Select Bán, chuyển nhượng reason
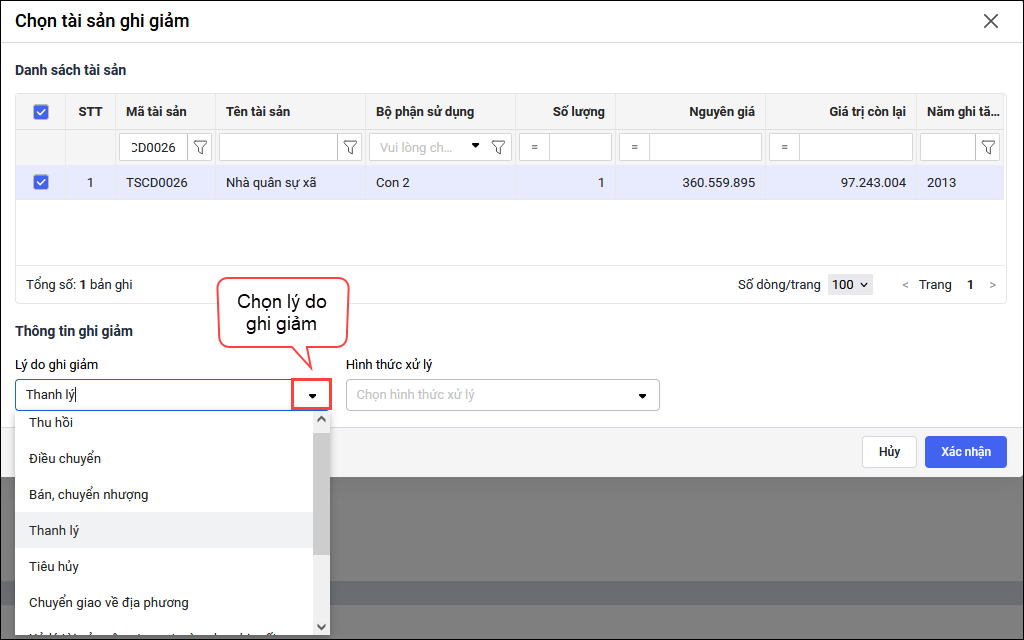The width and height of the screenshot is (1024, 640). 89,495
